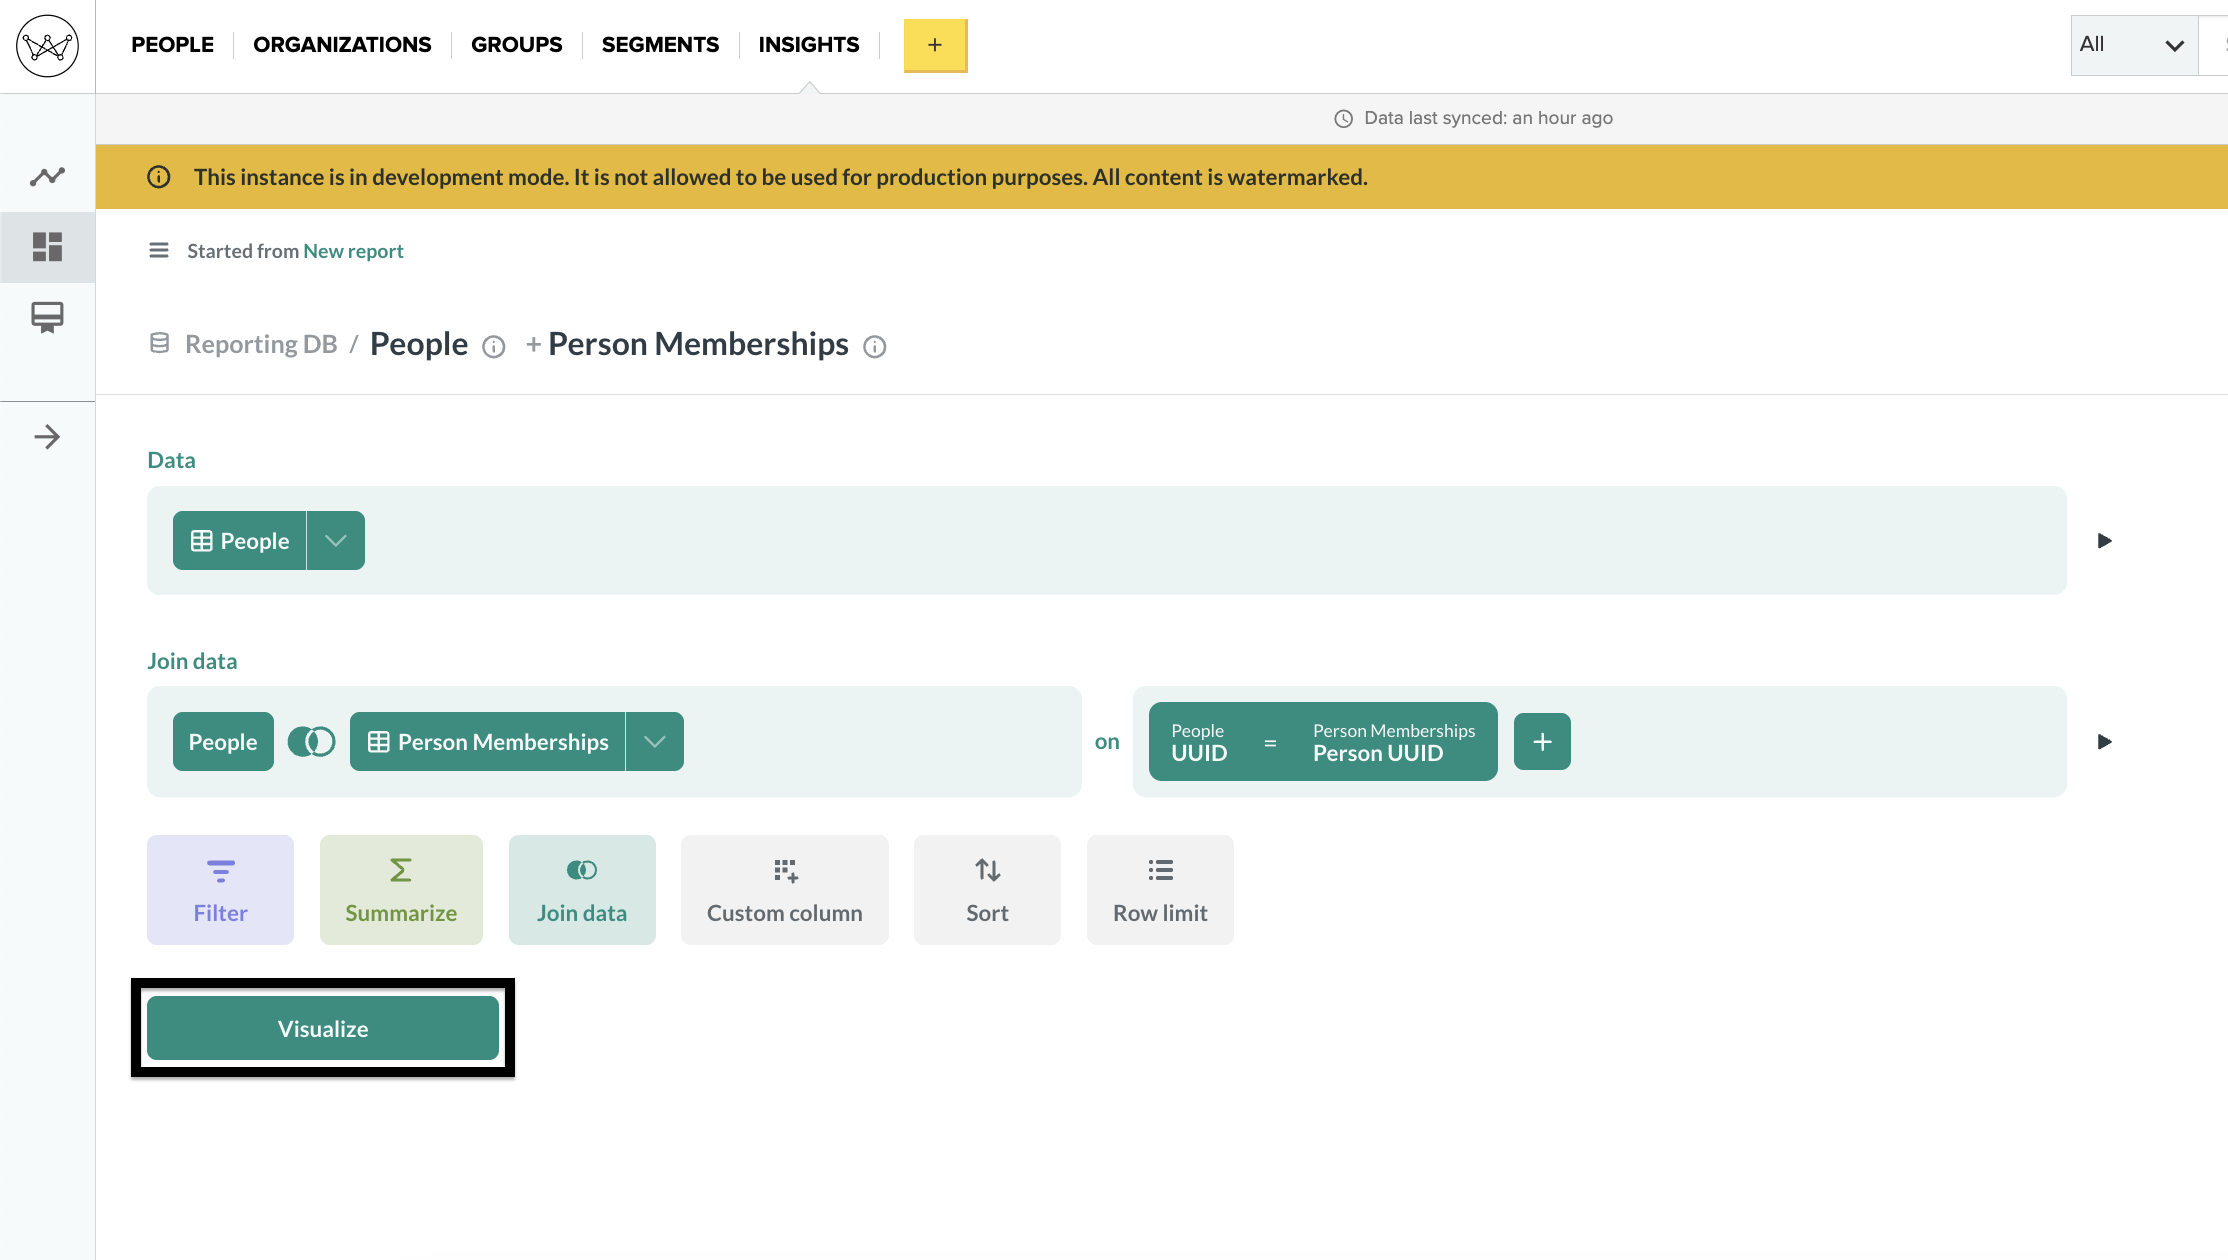
Task: Open the New report link
Action: 353,251
